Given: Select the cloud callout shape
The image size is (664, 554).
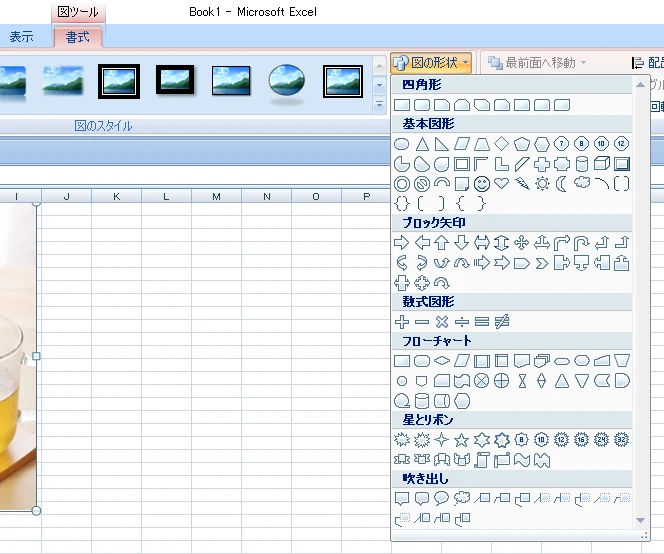Looking at the screenshot, I should click(461, 498).
